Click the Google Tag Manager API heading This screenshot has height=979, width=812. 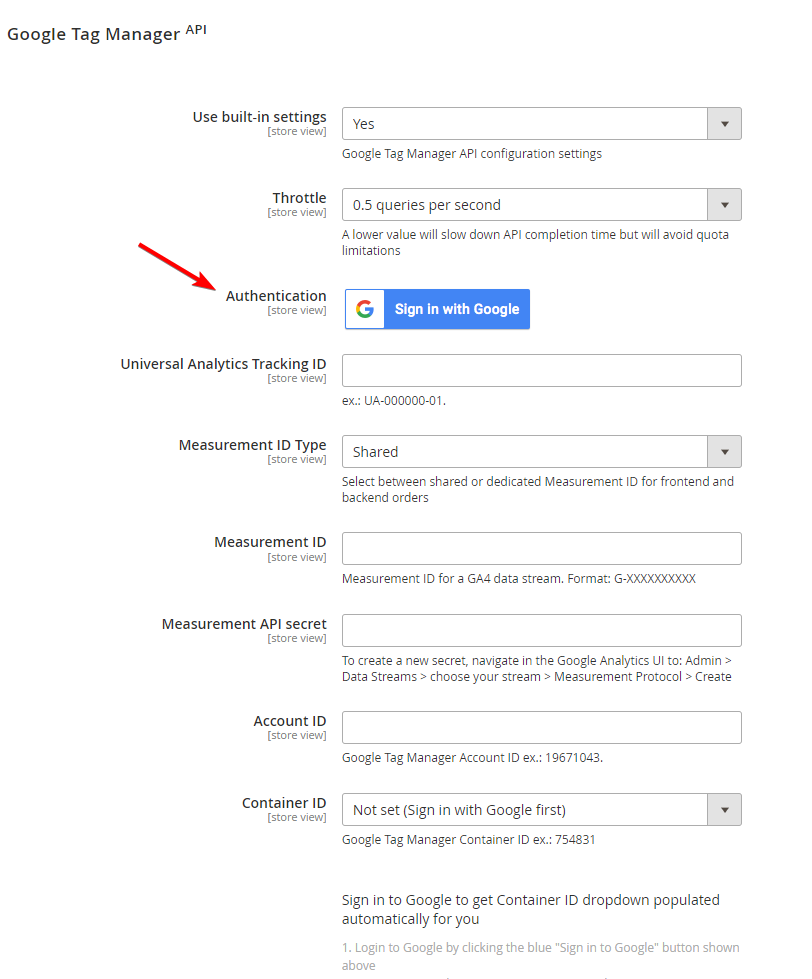[x=107, y=33]
